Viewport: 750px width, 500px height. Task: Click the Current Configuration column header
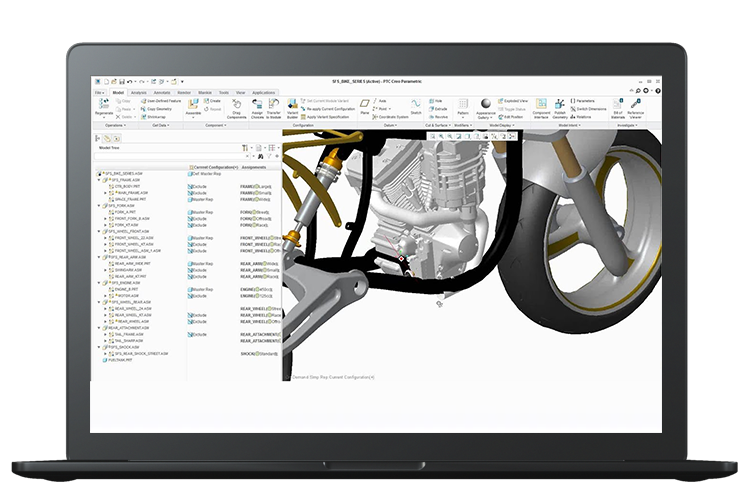coord(213,167)
